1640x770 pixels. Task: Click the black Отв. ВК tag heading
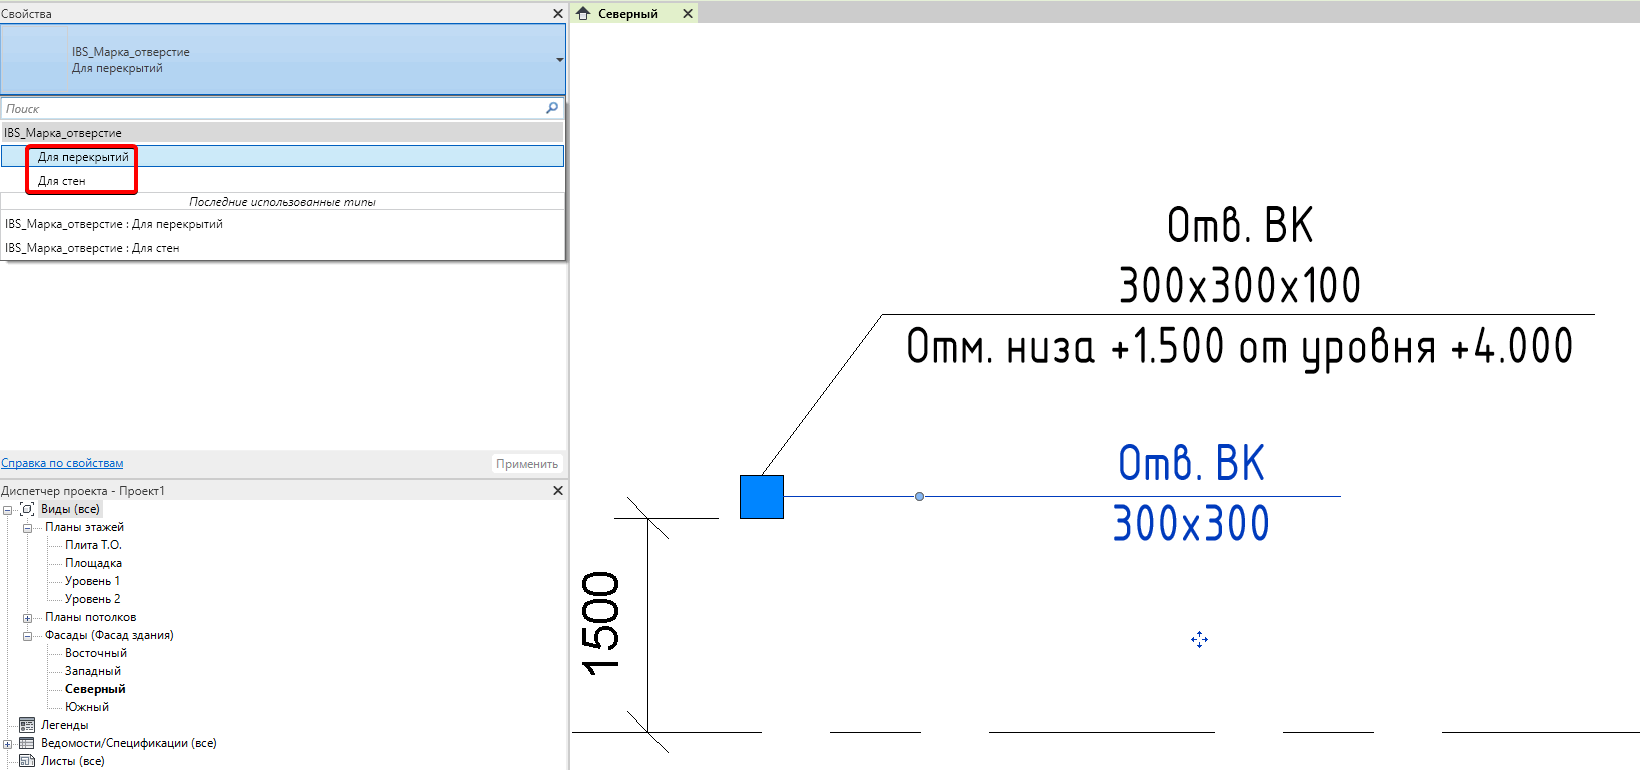[1240, 225]
